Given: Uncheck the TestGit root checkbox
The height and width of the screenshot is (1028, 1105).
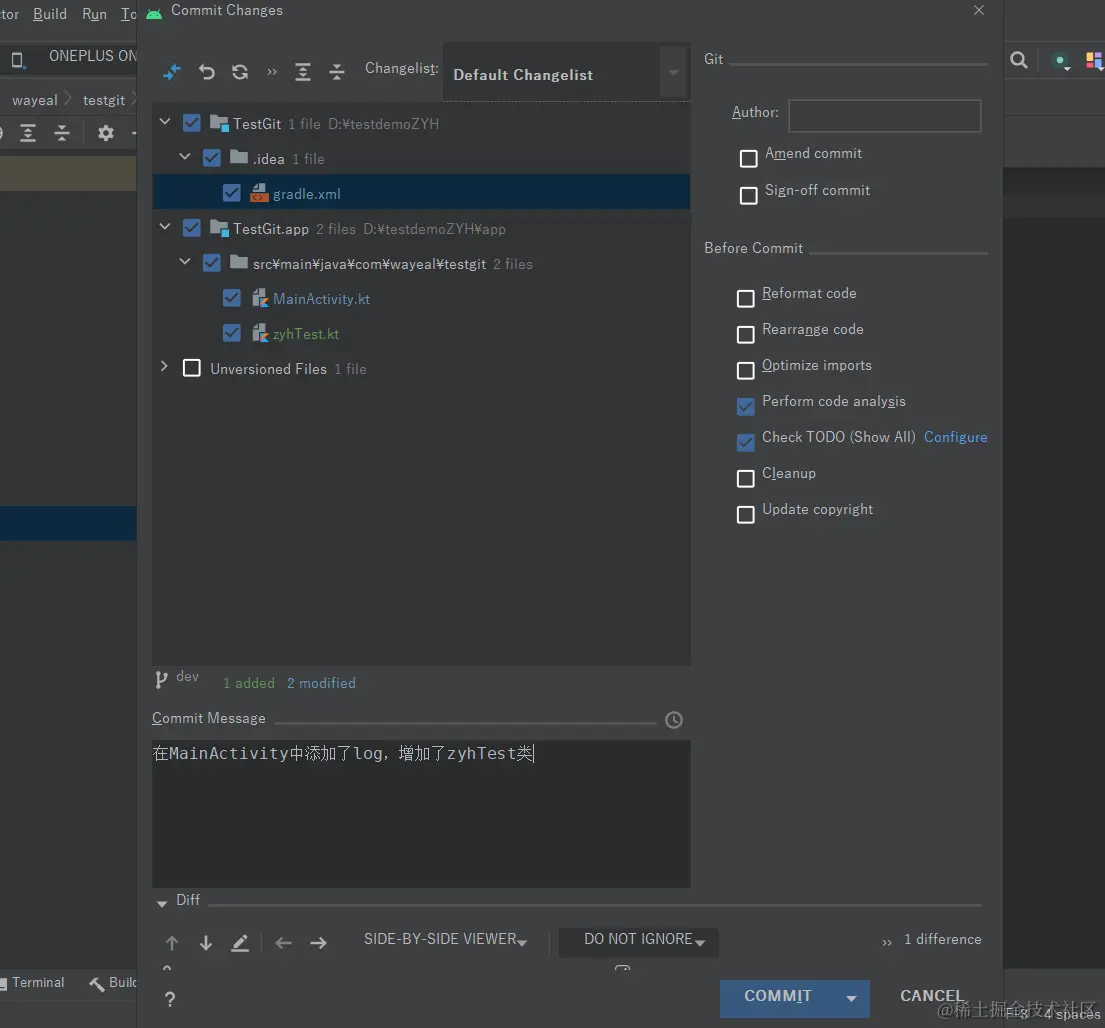Looking at the screenshot, I should coord(192,123).
